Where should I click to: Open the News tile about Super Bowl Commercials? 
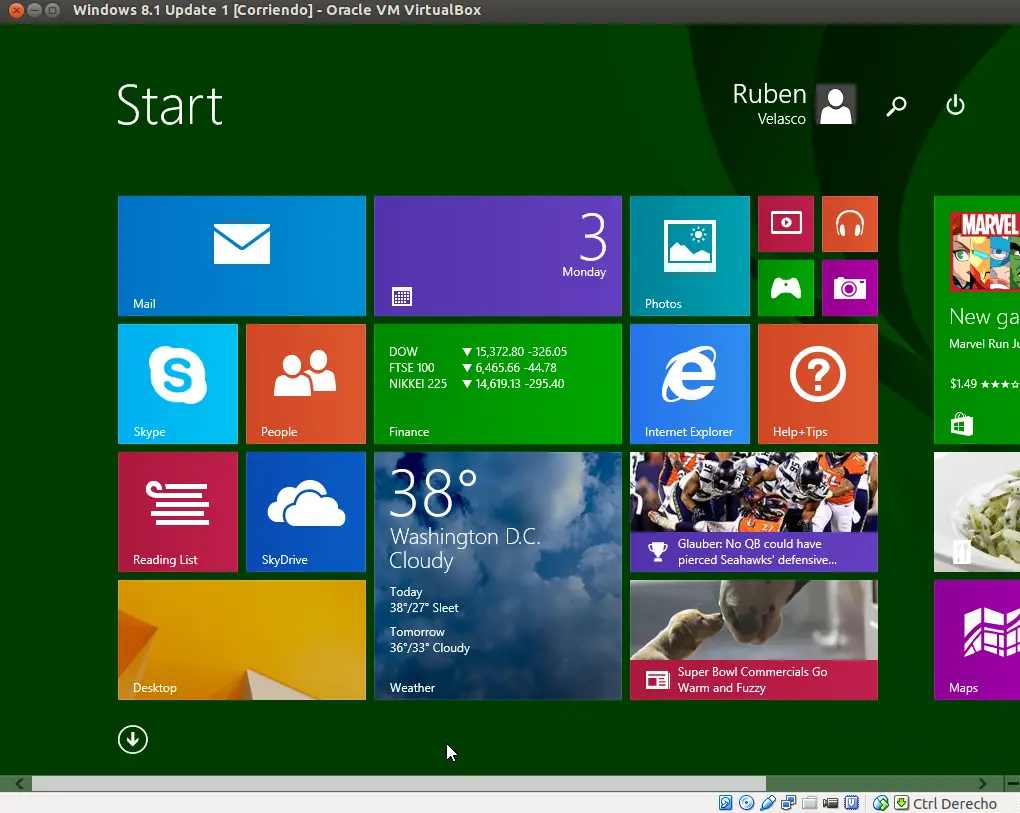click(x=753, y=640)
